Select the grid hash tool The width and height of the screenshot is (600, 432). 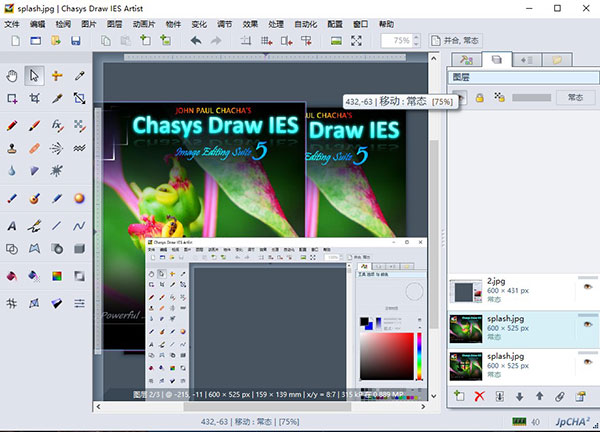pyautogui.click(x=12, y=303)
